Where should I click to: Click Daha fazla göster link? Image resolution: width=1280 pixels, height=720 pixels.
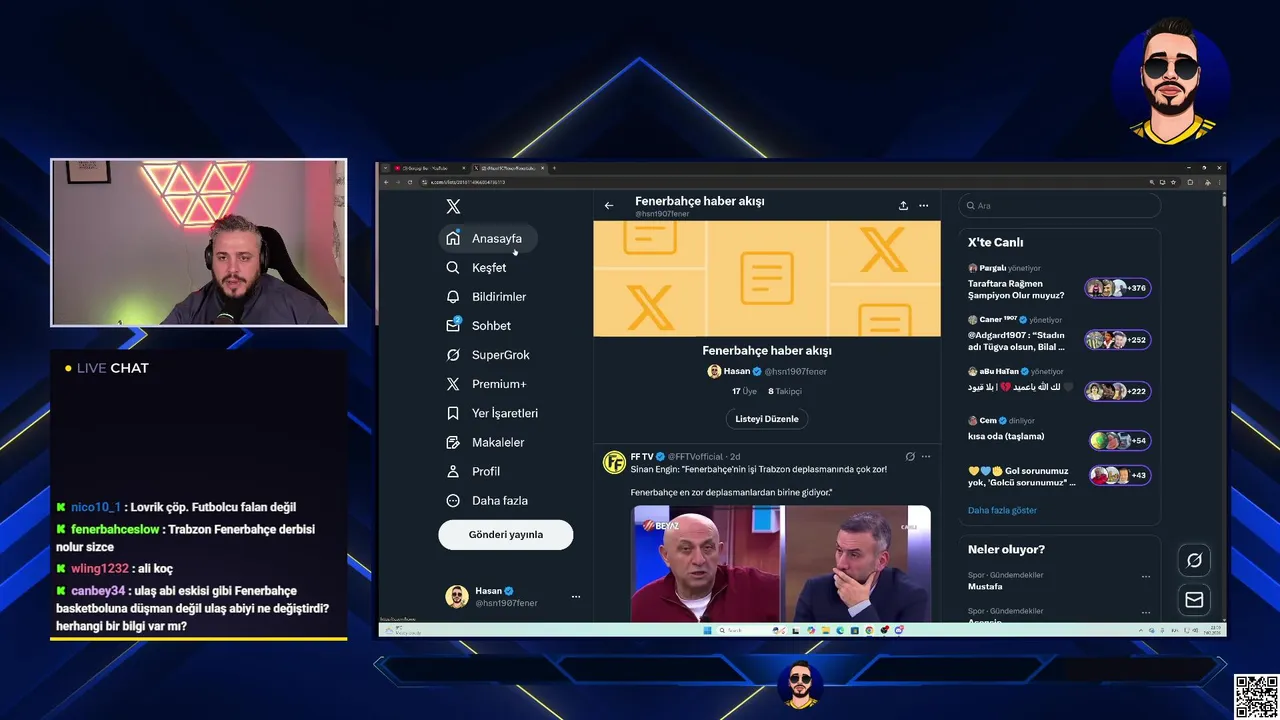(1002, 510)
